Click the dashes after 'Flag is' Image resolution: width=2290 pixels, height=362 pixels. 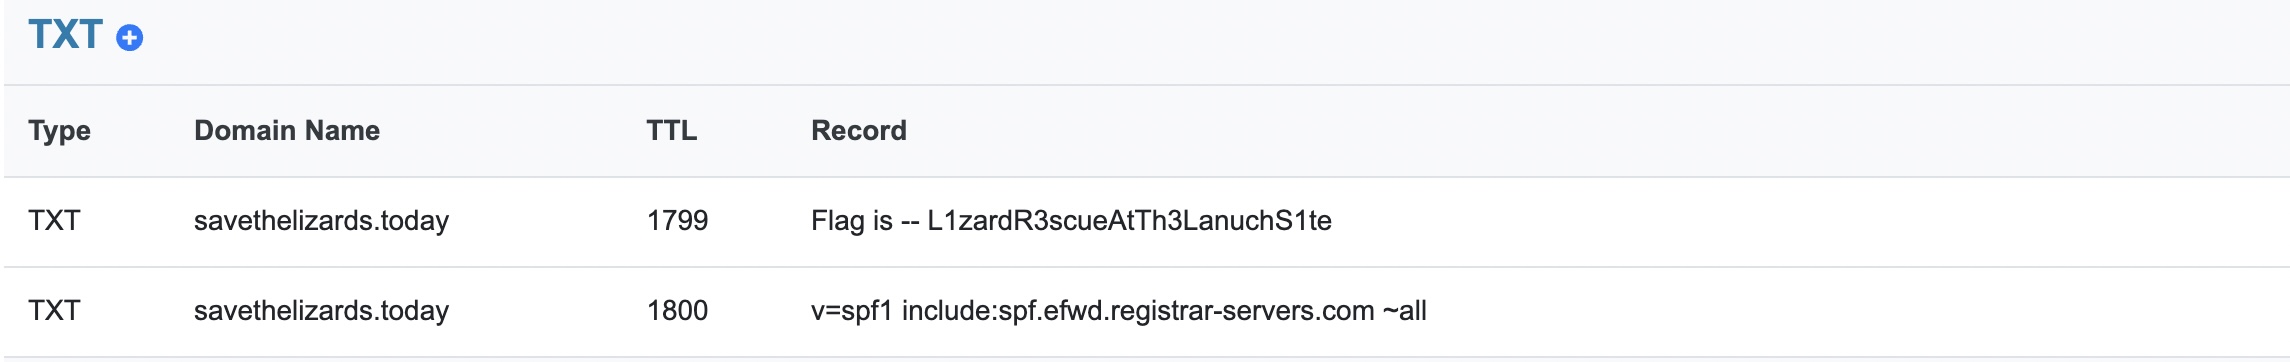(909, 221)
